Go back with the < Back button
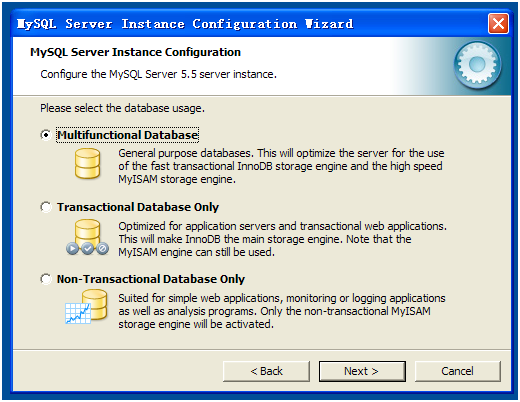520x402 pixels. click(x=266, y=371)
